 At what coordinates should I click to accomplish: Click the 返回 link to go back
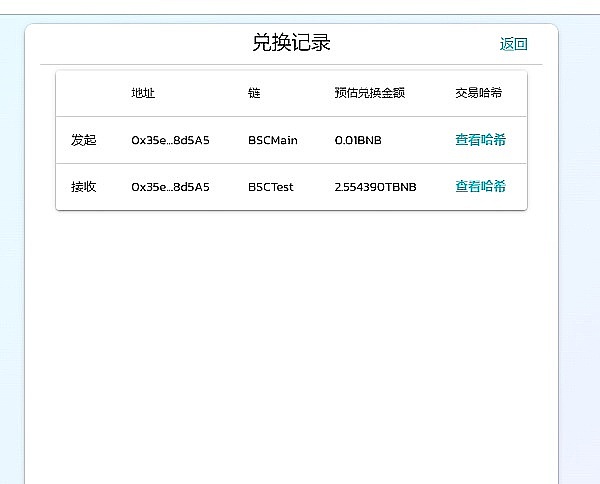(x=513, y=44)
